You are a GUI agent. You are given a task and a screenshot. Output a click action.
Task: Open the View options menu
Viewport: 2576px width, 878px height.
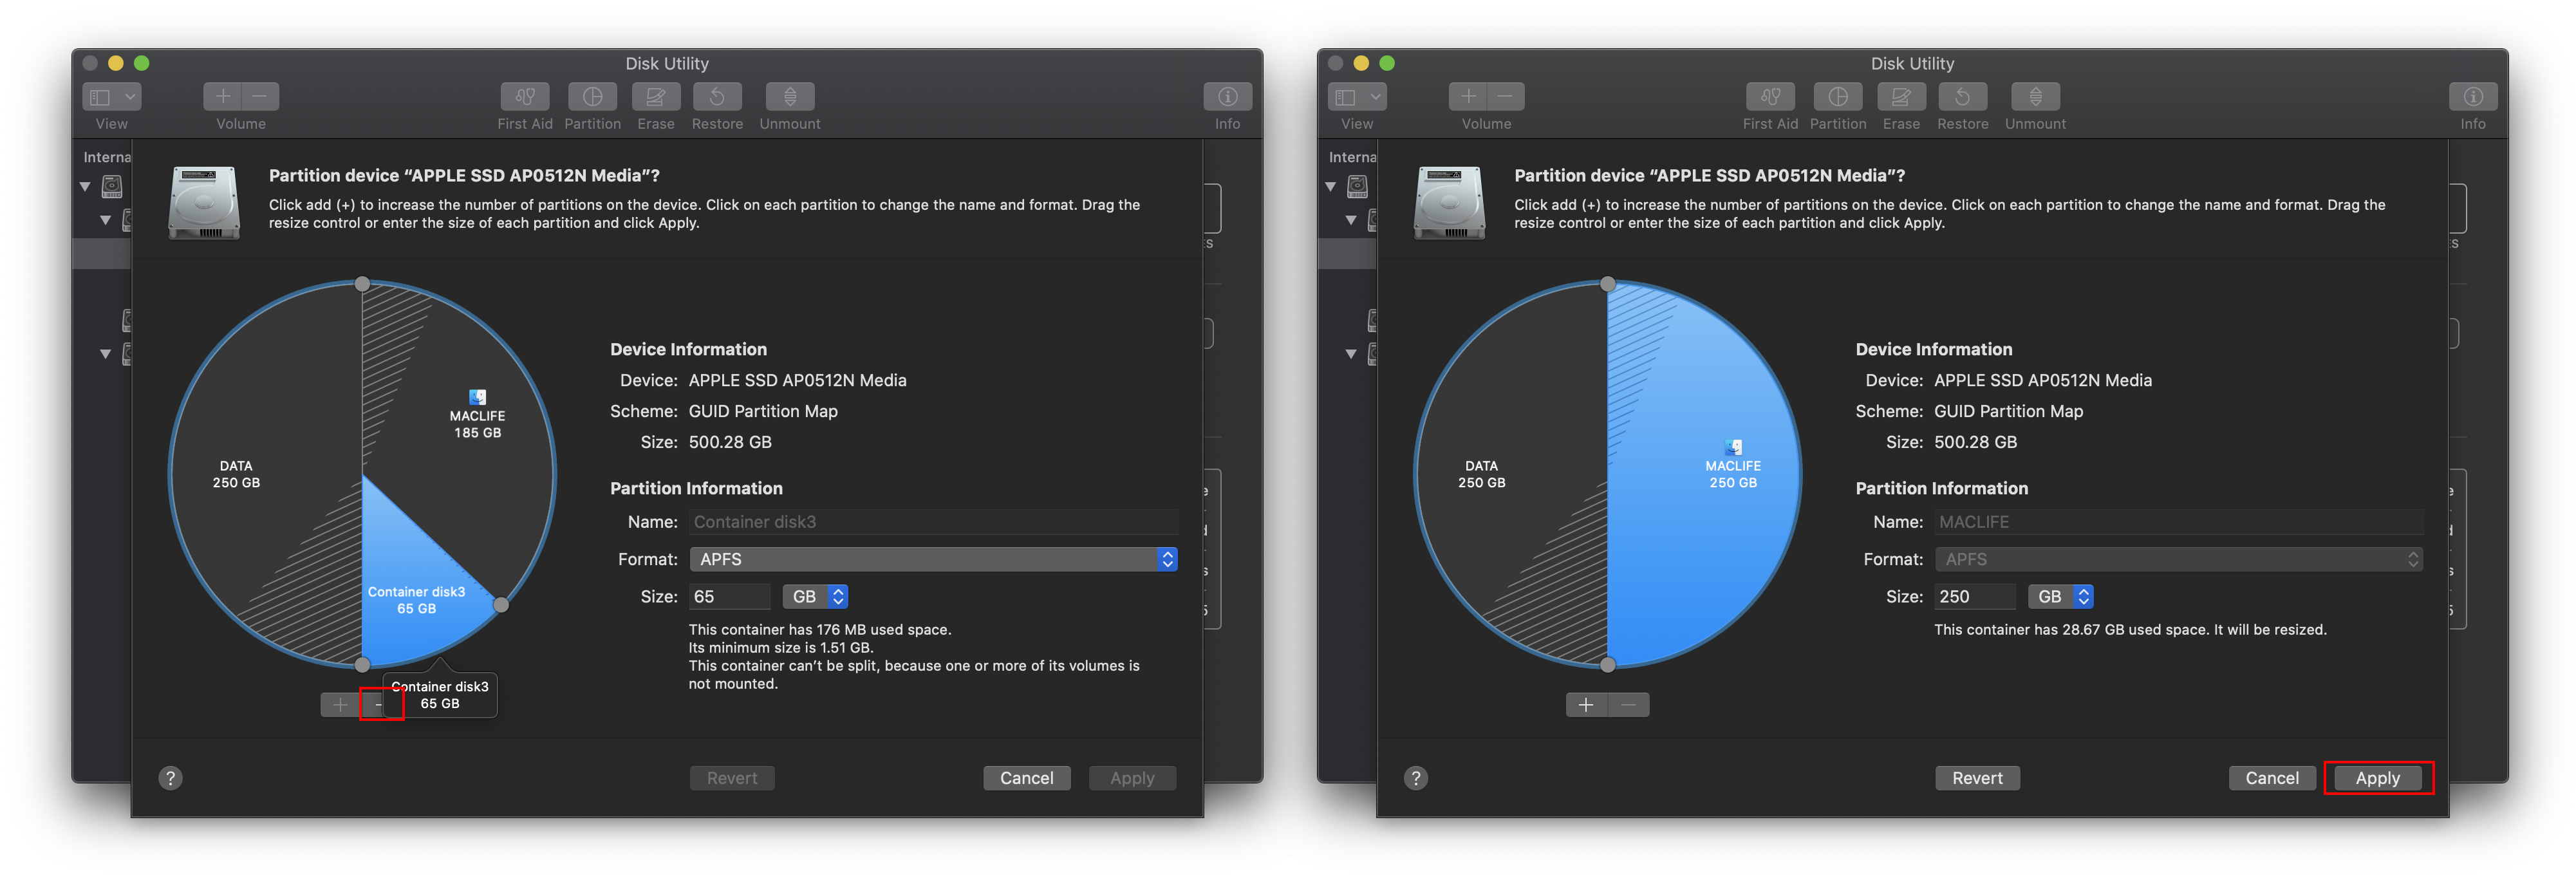(x=111, y=96)
